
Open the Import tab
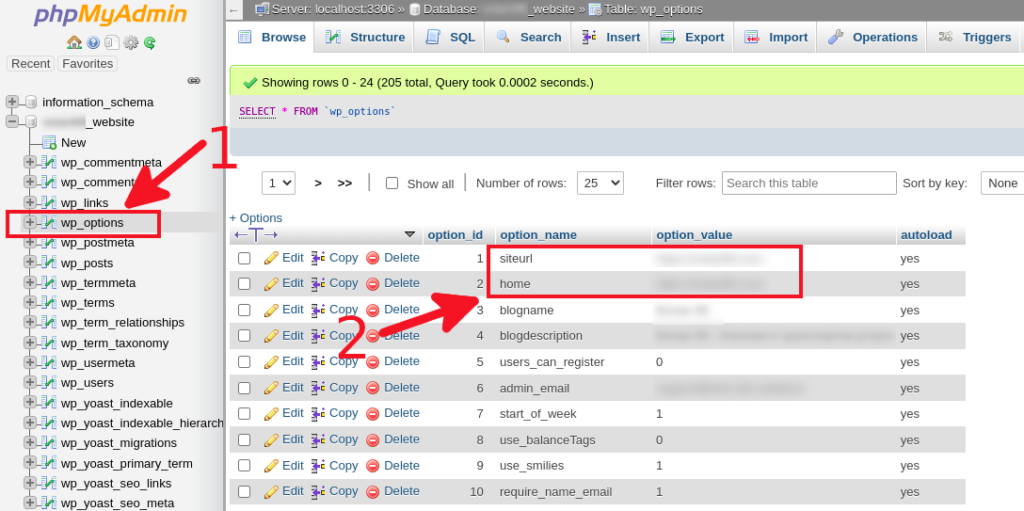pos(777,37)
